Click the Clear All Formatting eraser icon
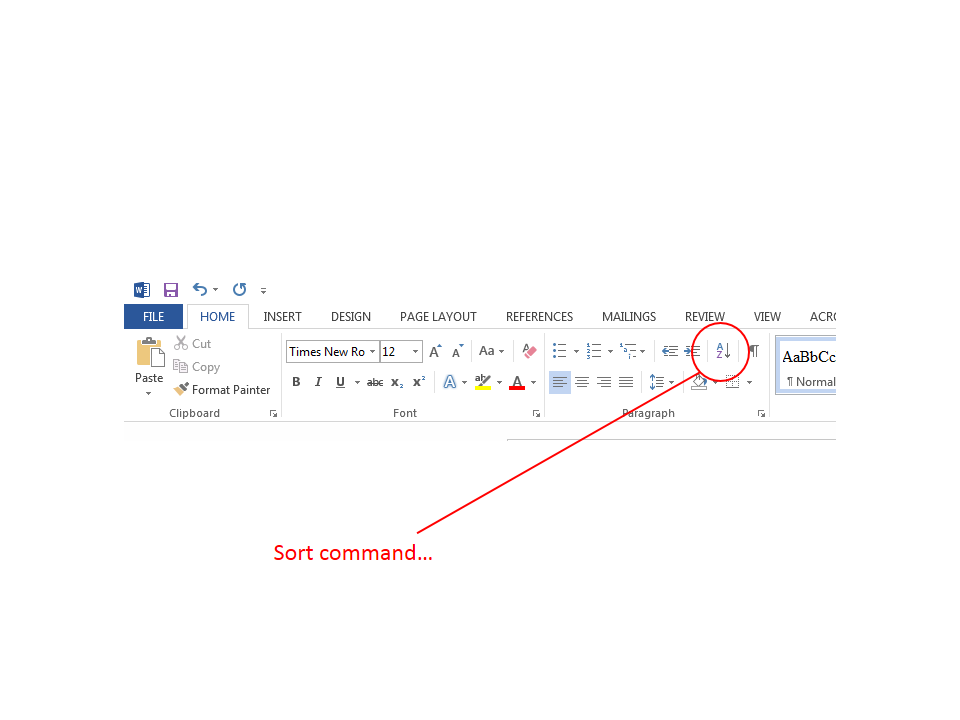The height and width of the screenshot is (720, 960). click(x=529, y=351)
